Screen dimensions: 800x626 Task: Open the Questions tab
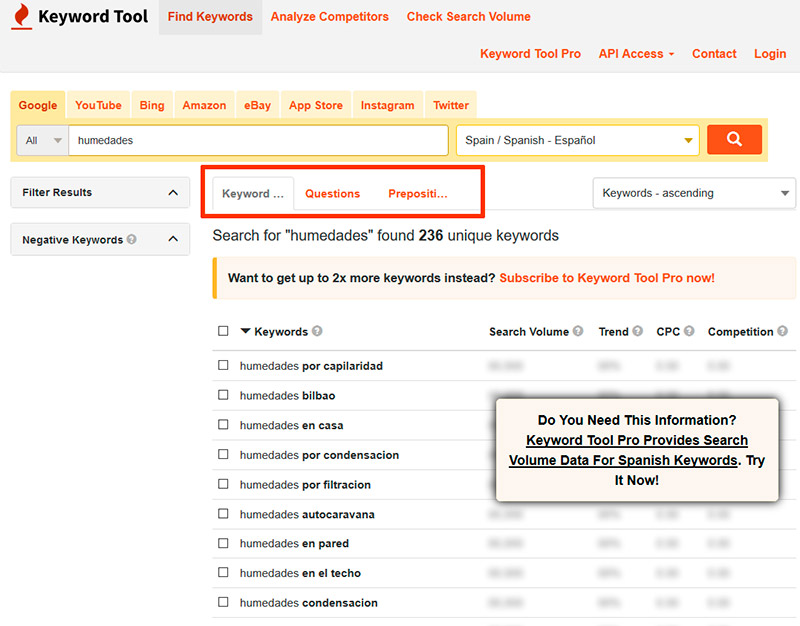pyautogui.click(x=332, y=194)
